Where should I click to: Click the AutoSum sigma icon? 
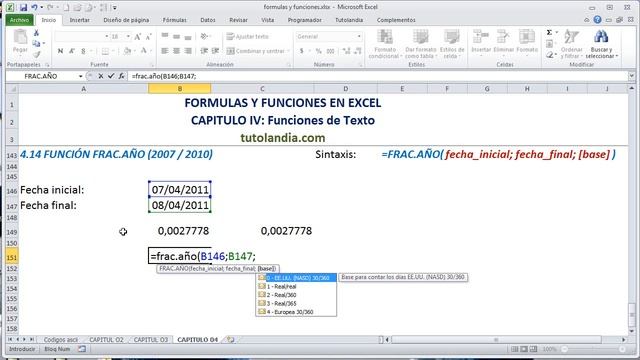point(549,33)
